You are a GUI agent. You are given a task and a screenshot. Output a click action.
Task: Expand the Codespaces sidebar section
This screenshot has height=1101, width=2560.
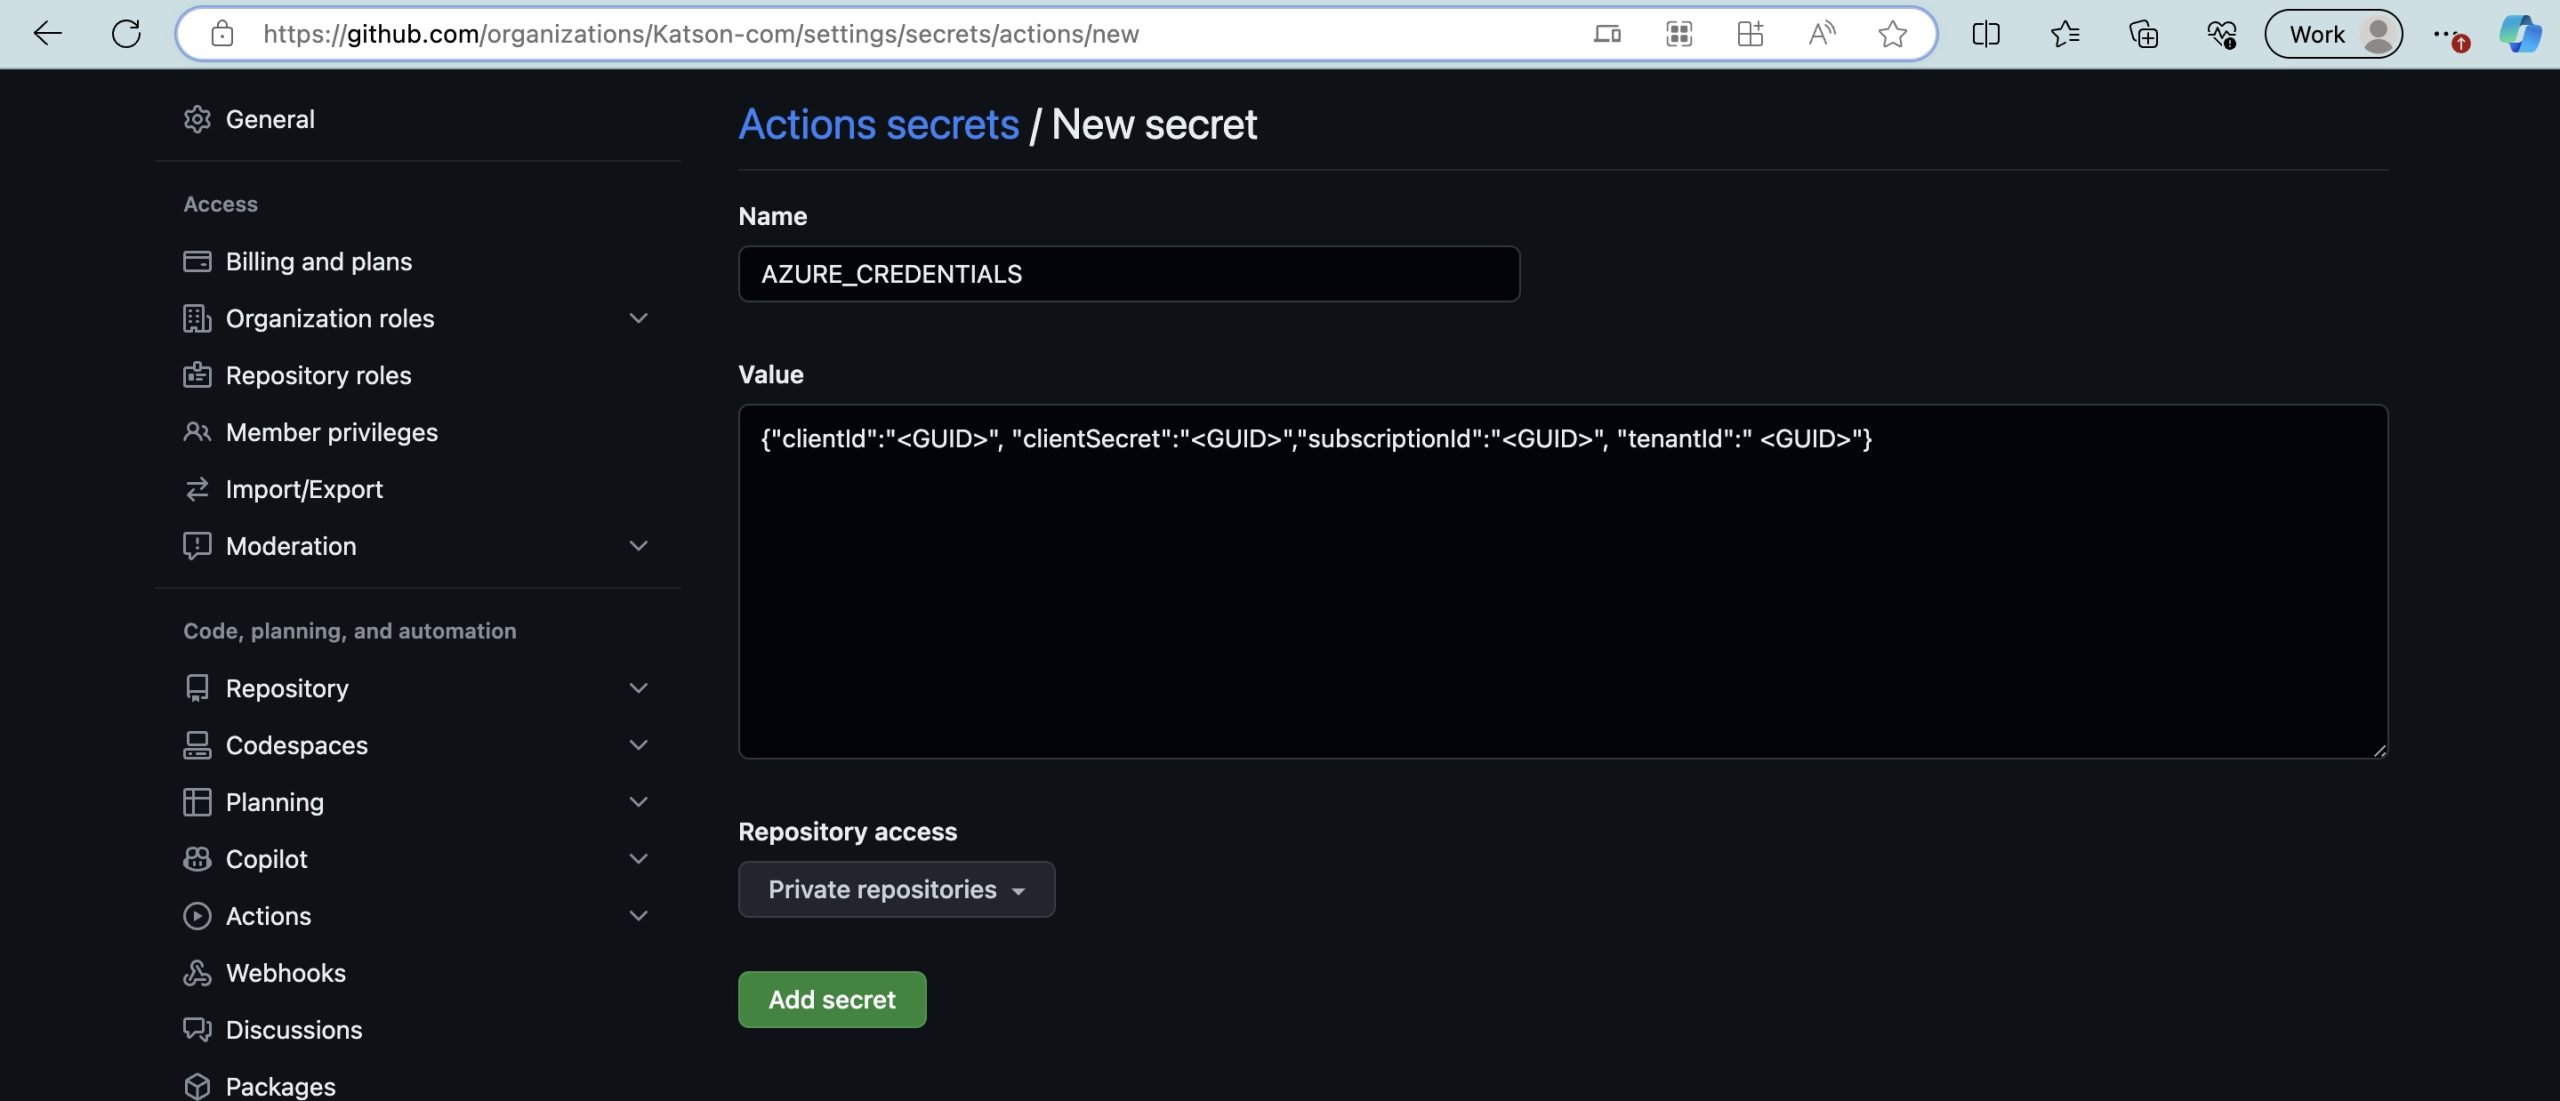click(638, 745)
